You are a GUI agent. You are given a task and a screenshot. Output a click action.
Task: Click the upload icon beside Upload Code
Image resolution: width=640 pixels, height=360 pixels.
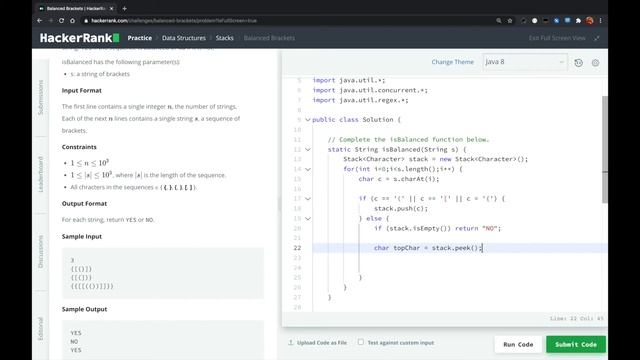pos(291,342)
